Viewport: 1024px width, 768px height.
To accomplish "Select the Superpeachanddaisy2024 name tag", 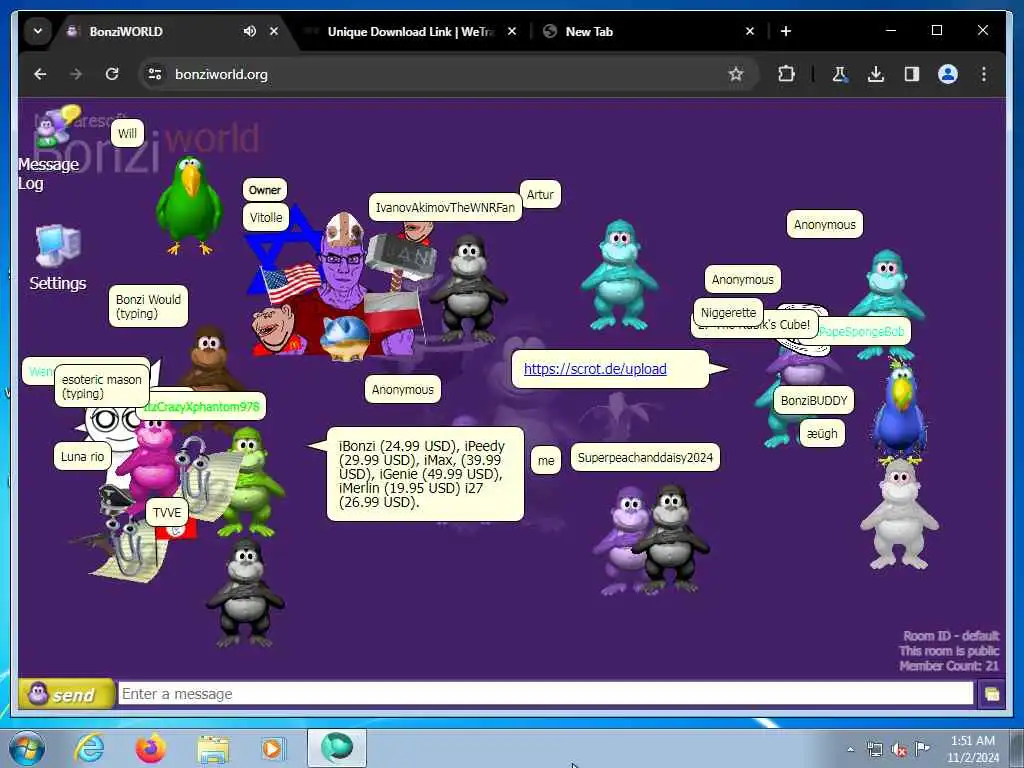I will point(645,457).
